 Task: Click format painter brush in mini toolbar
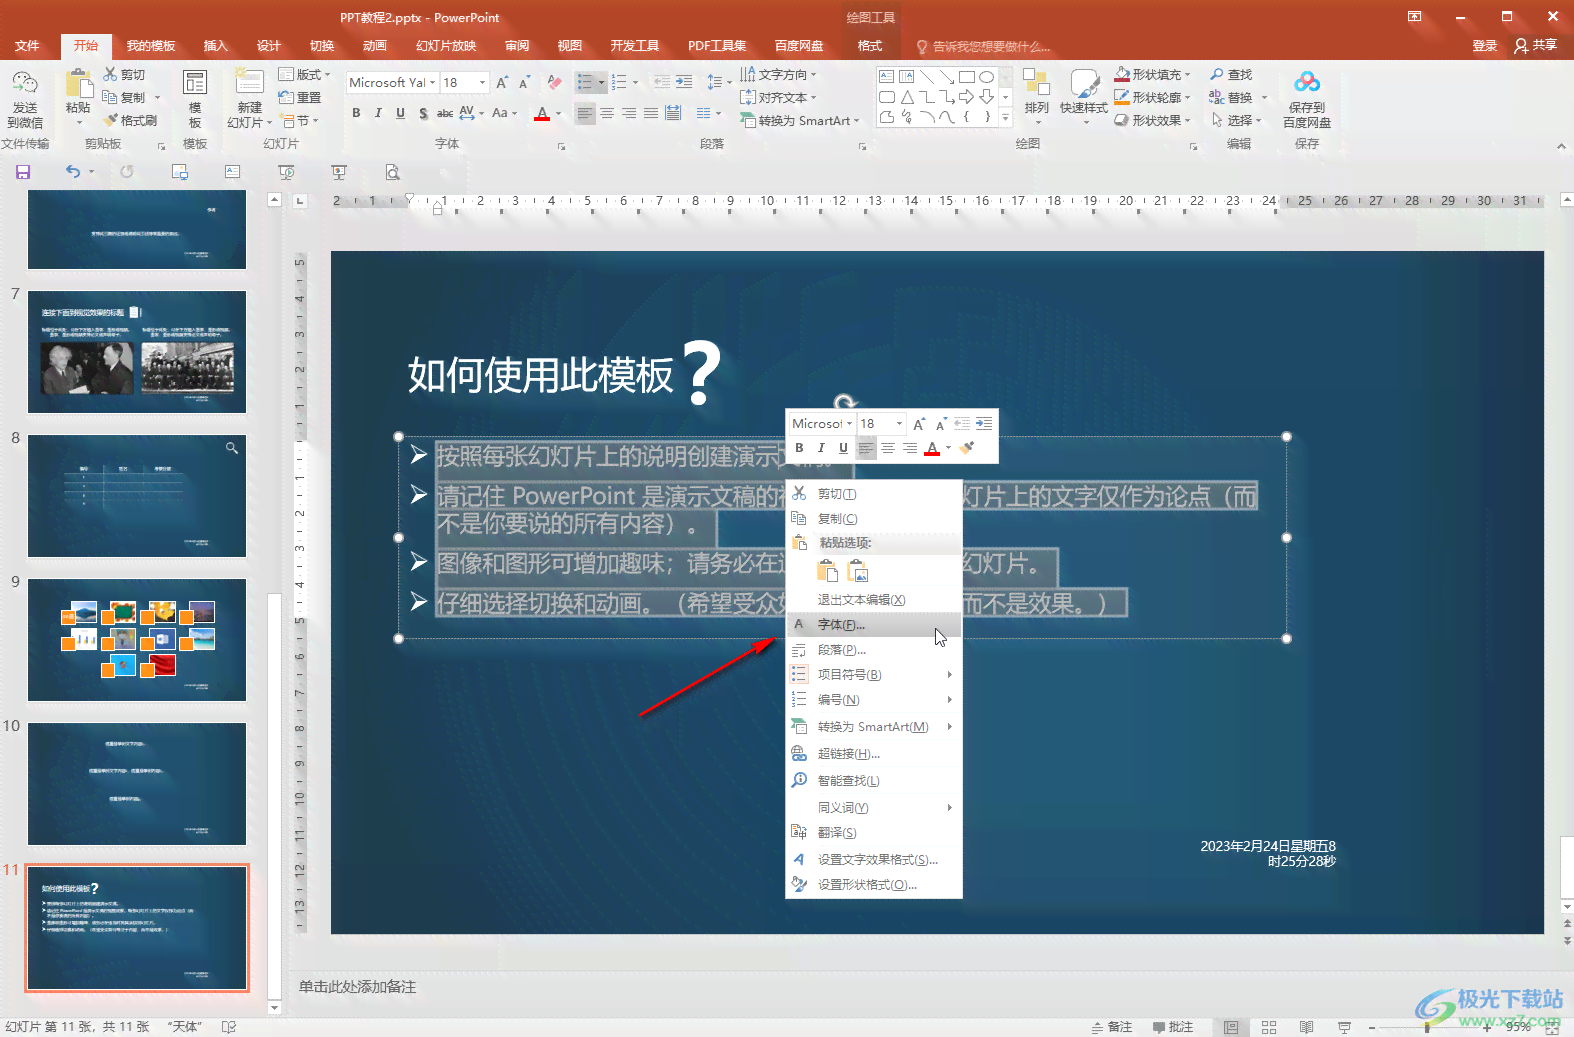coord(966,448)
